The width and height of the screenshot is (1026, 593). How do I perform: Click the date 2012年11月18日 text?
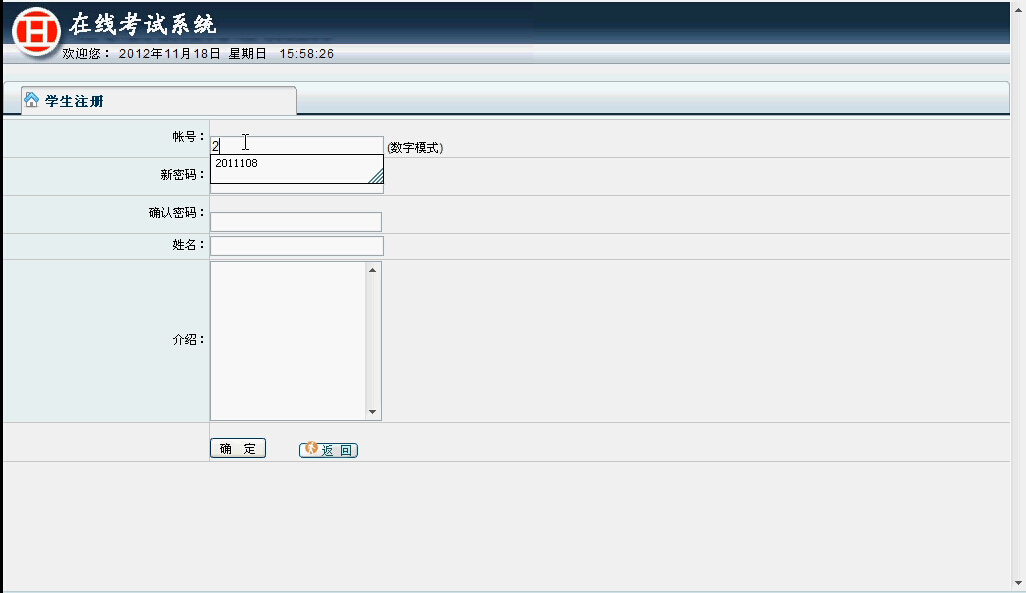[169, 54]
